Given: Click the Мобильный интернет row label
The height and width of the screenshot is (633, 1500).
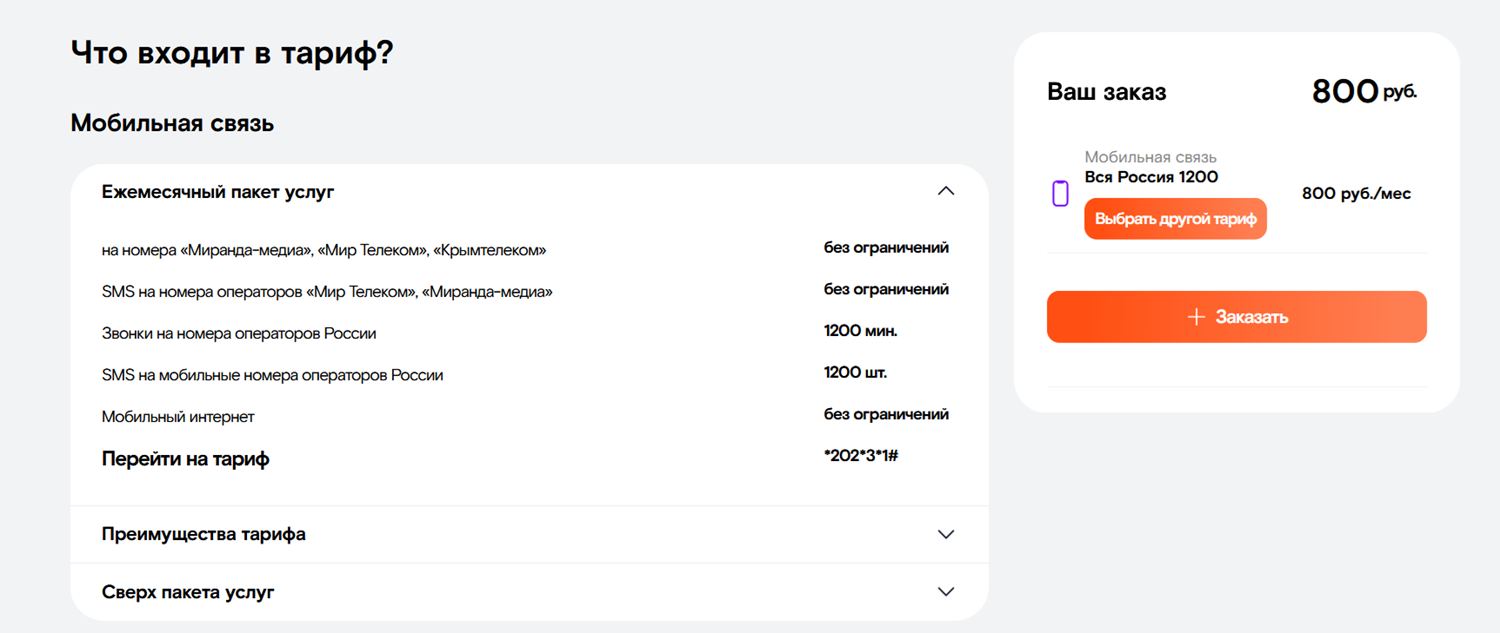Looking at the screenshot, I should click(178, 417).
